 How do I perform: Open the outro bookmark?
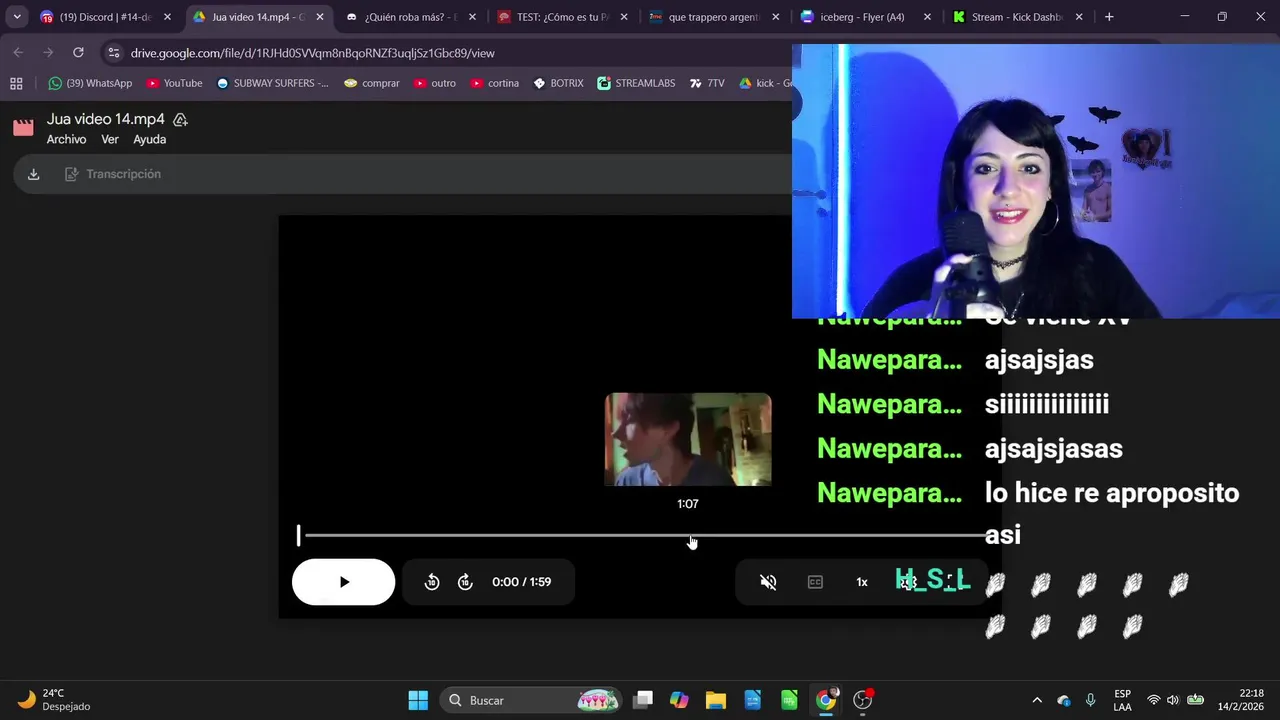point(434,83)
